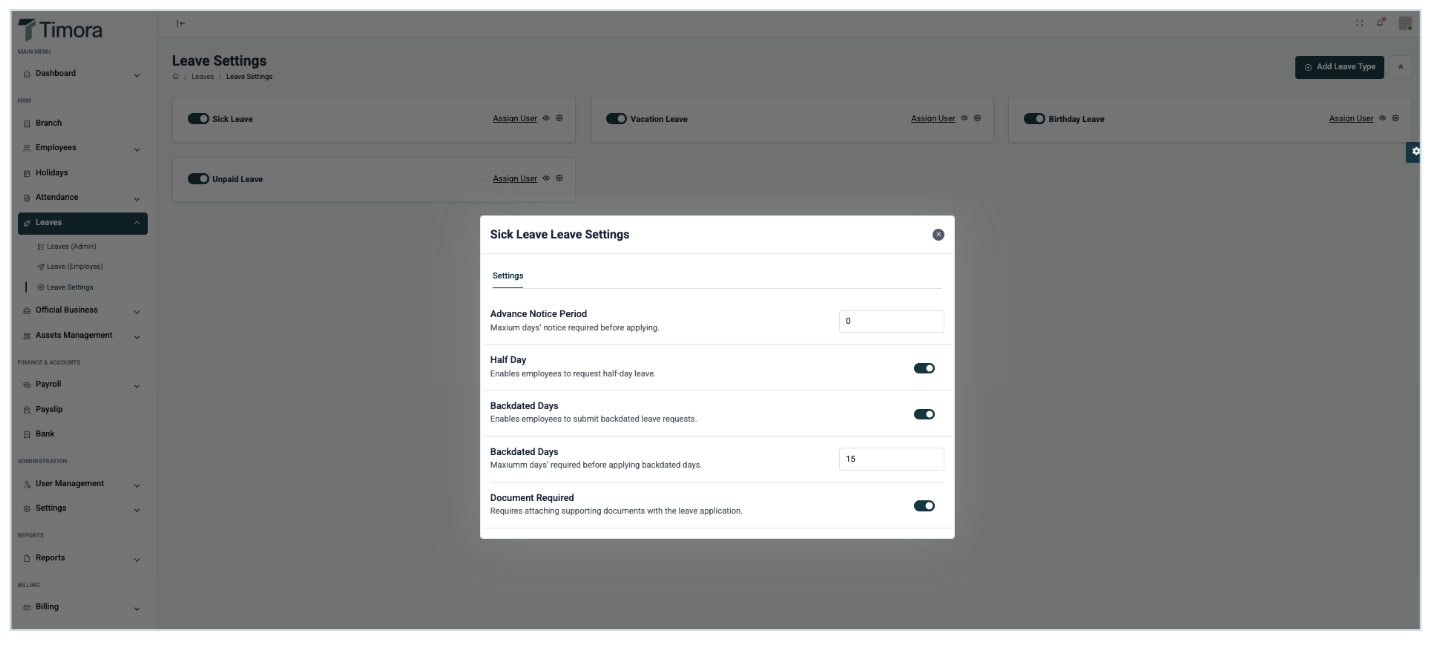Expand the Dashboard menu chevron
This screenshot has width=1440, height=650.
(137, 74)
